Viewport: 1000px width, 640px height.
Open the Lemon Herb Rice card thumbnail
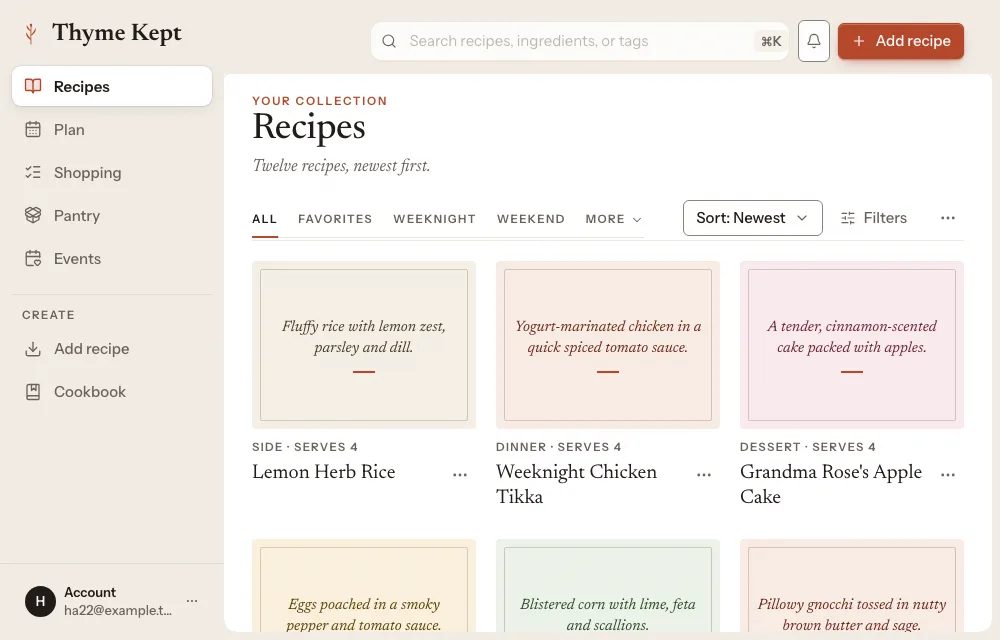[x=364, y=345]
